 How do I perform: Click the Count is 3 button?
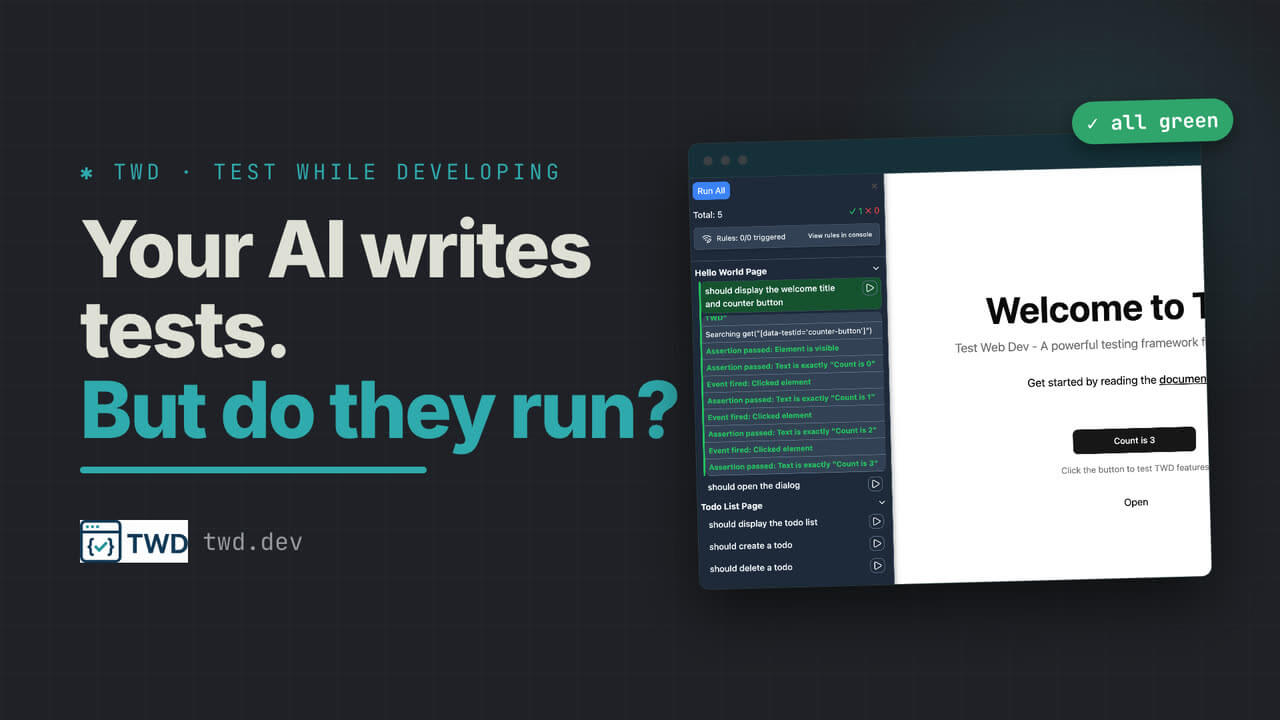pos(1134,440)
